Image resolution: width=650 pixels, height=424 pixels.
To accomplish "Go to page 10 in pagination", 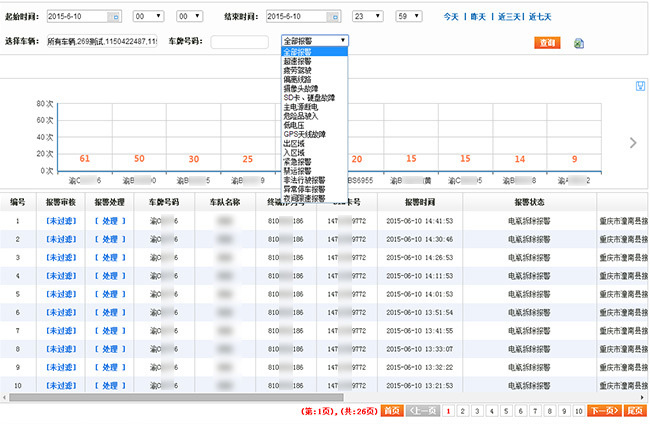I will pos(579,411).
